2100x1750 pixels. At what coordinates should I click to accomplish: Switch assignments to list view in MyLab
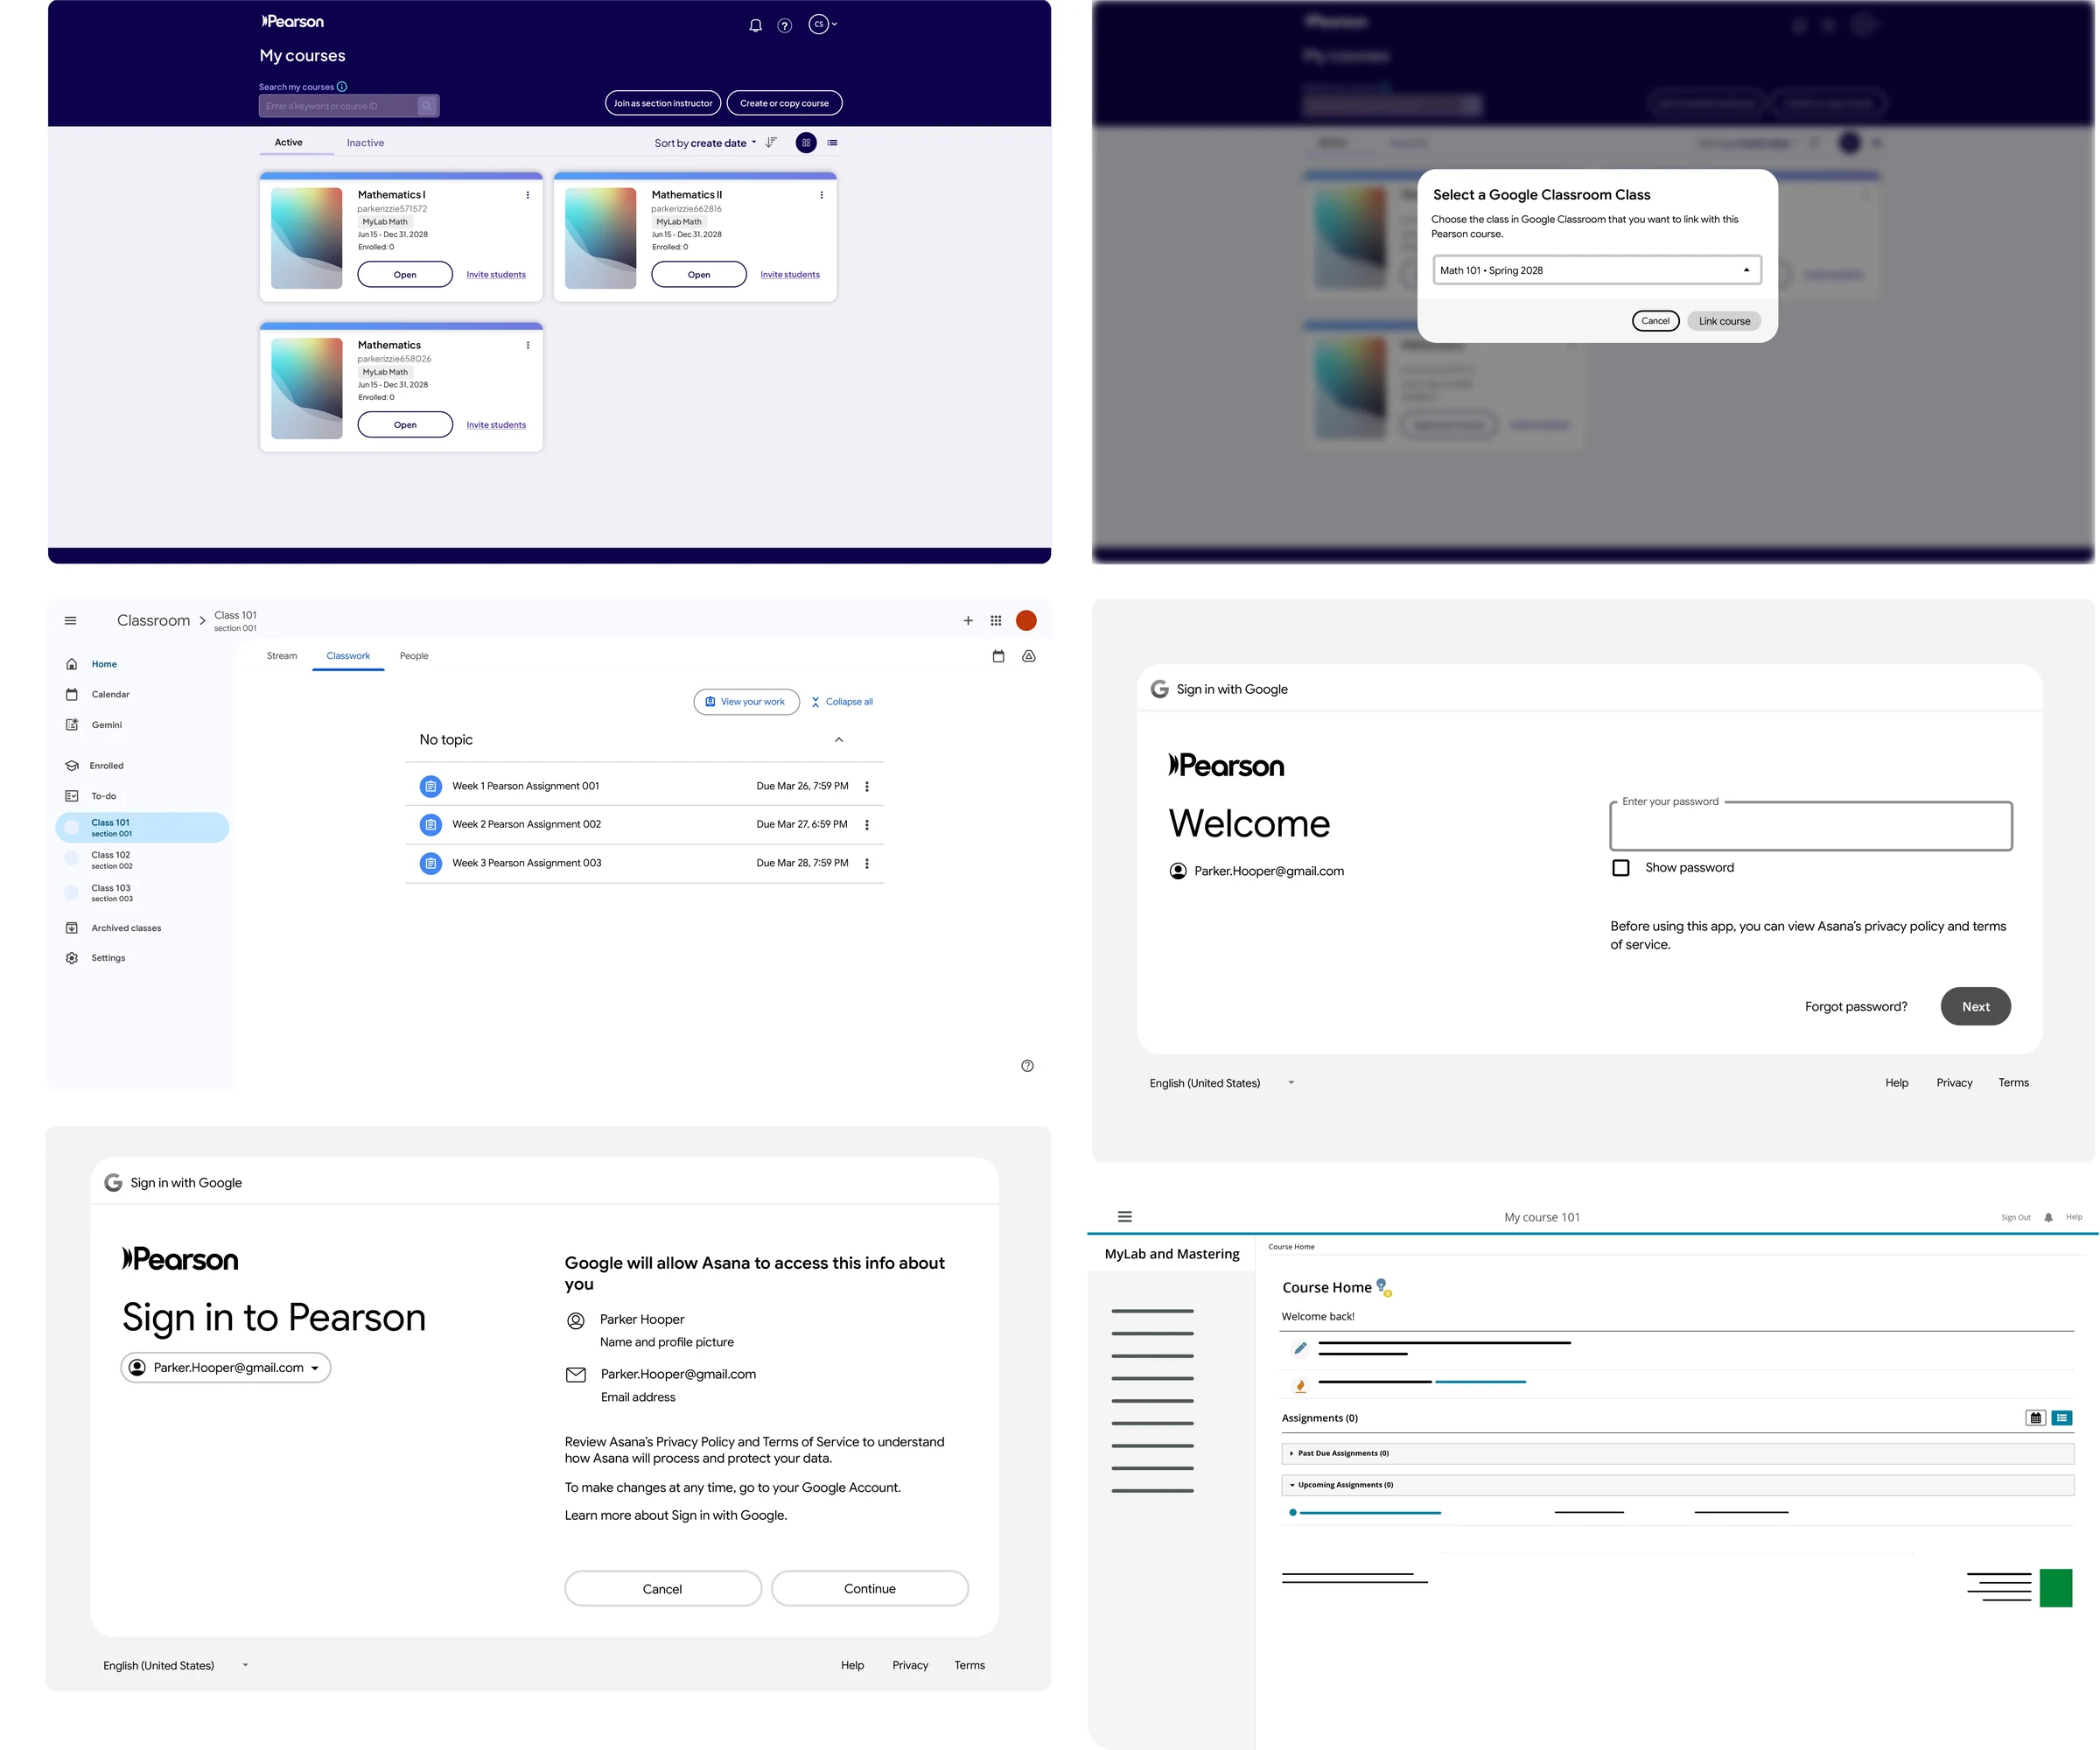tap(2062, 1418)
